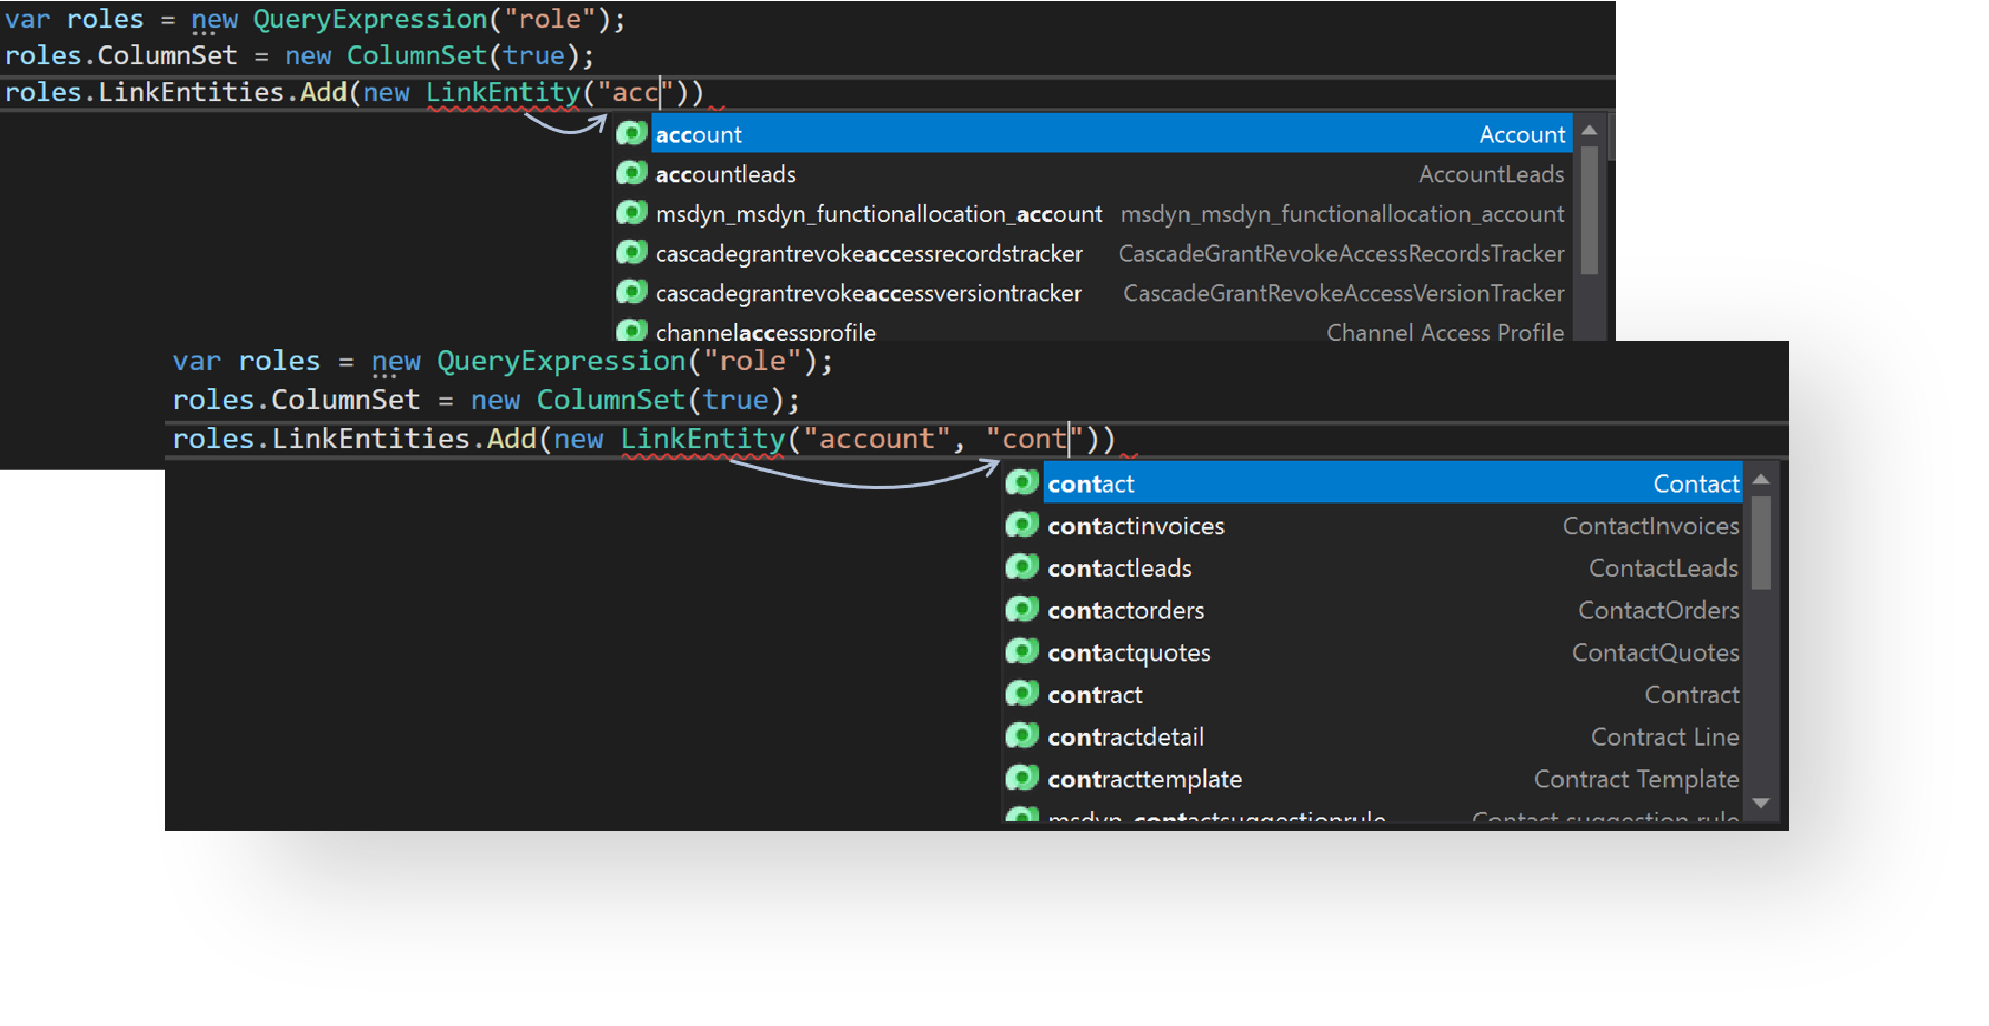Click the icon next to contactorders

coord(1022,609)
